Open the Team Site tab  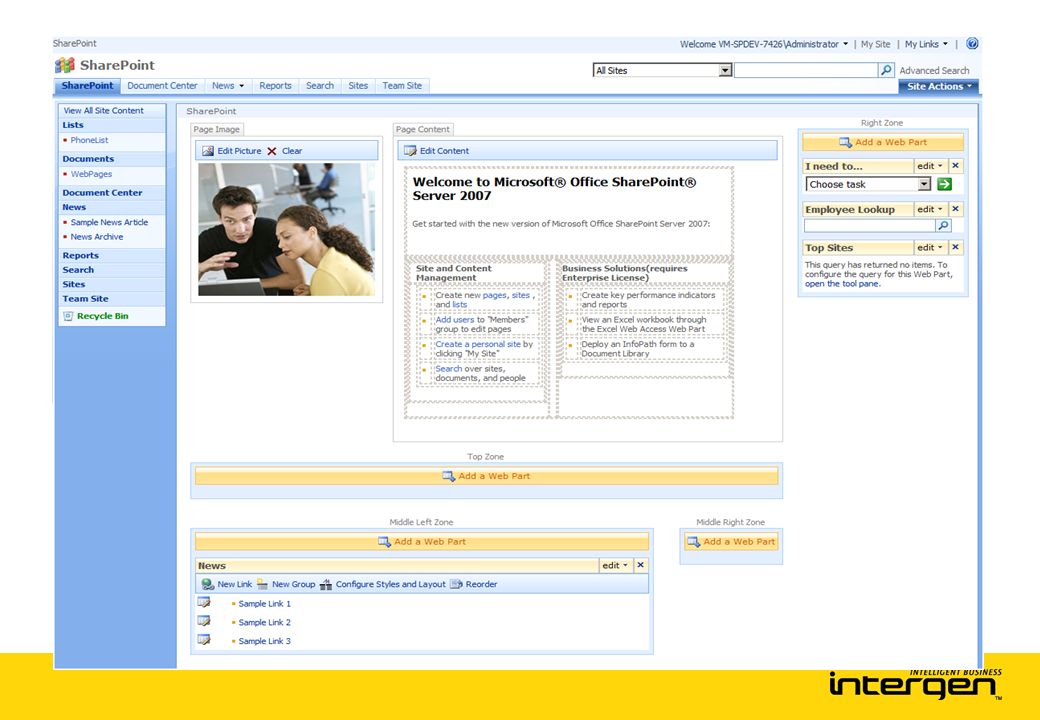click(402, 86)
